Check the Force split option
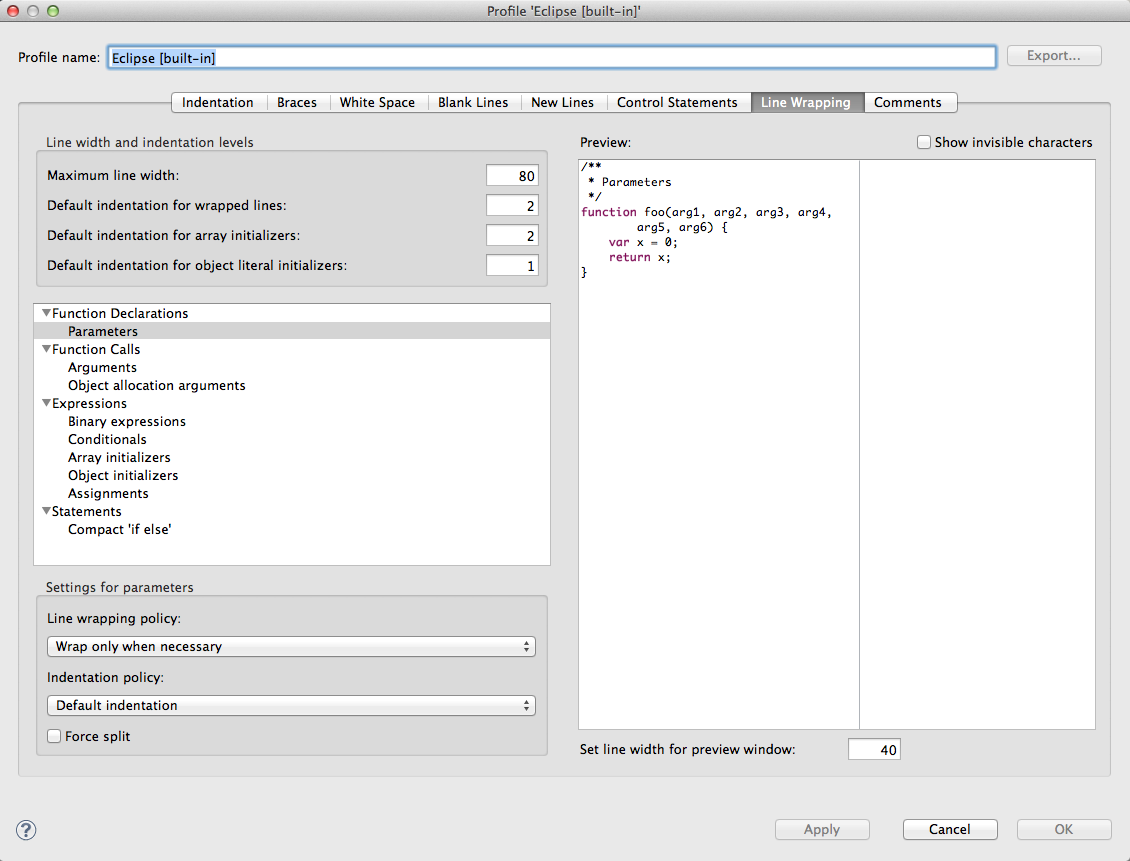Viewport: 1130px width, 861px height. (x=54, y=737)
